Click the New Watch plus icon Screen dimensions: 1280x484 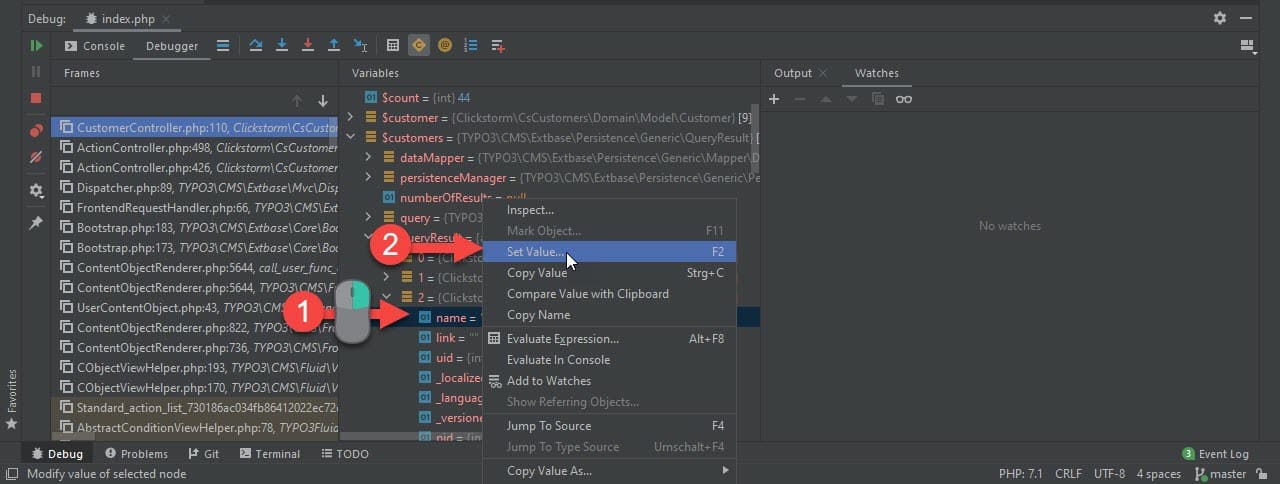click(x=774, y=99)
